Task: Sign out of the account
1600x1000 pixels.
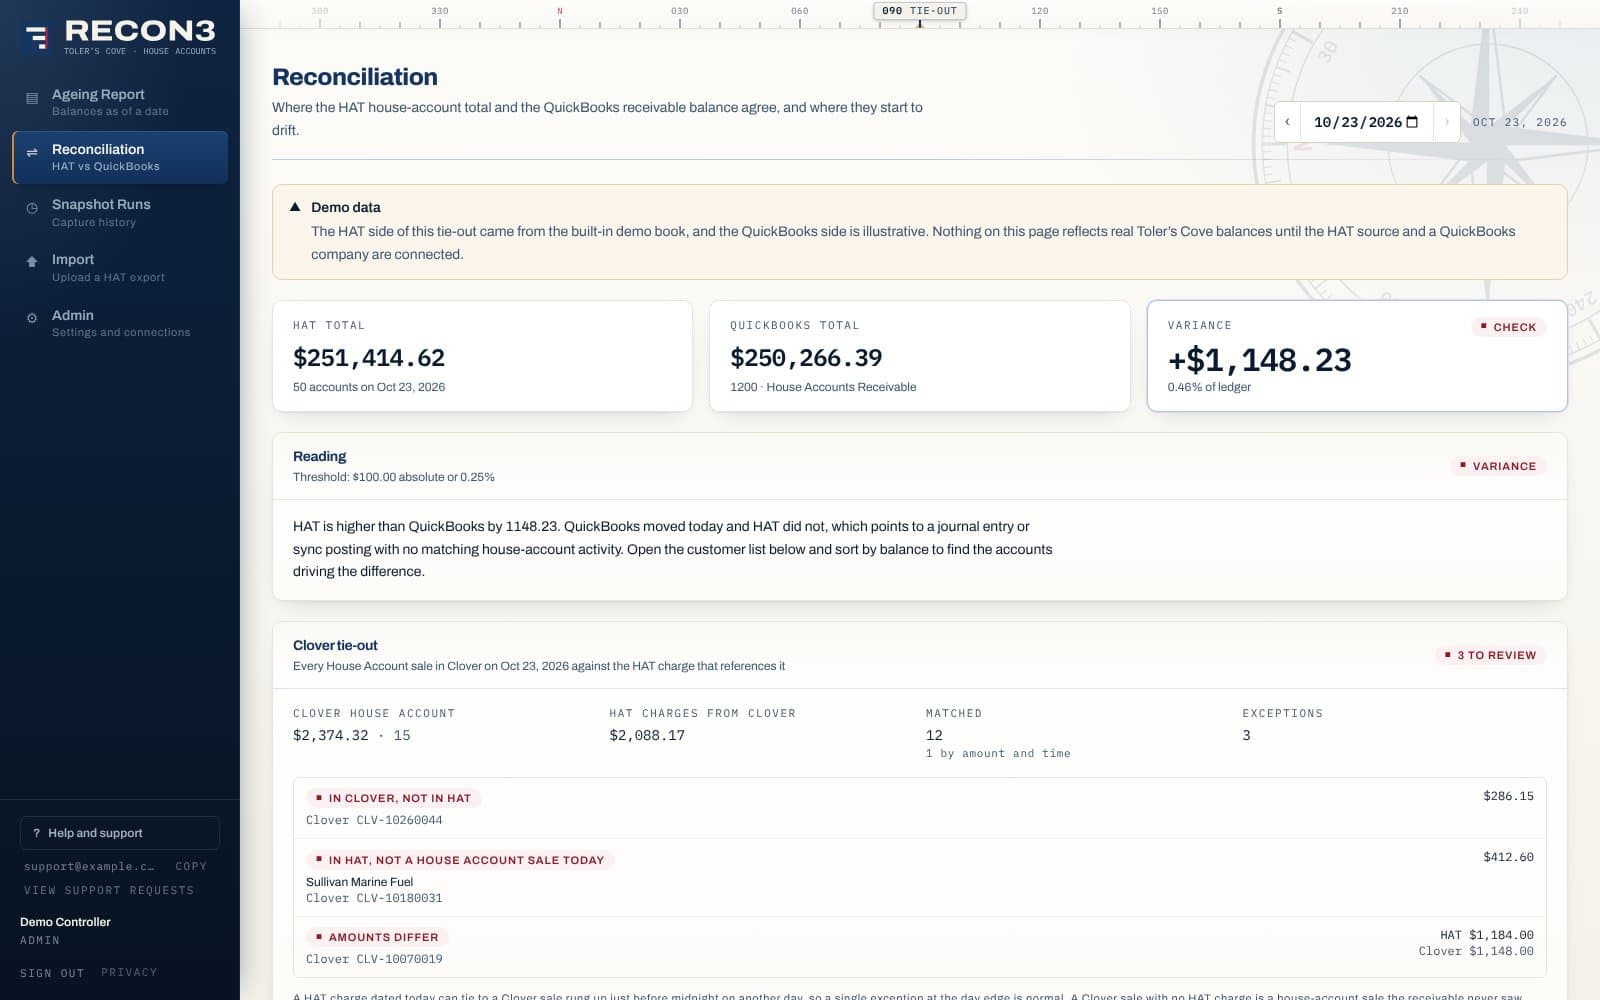Action: click(52, 973)
